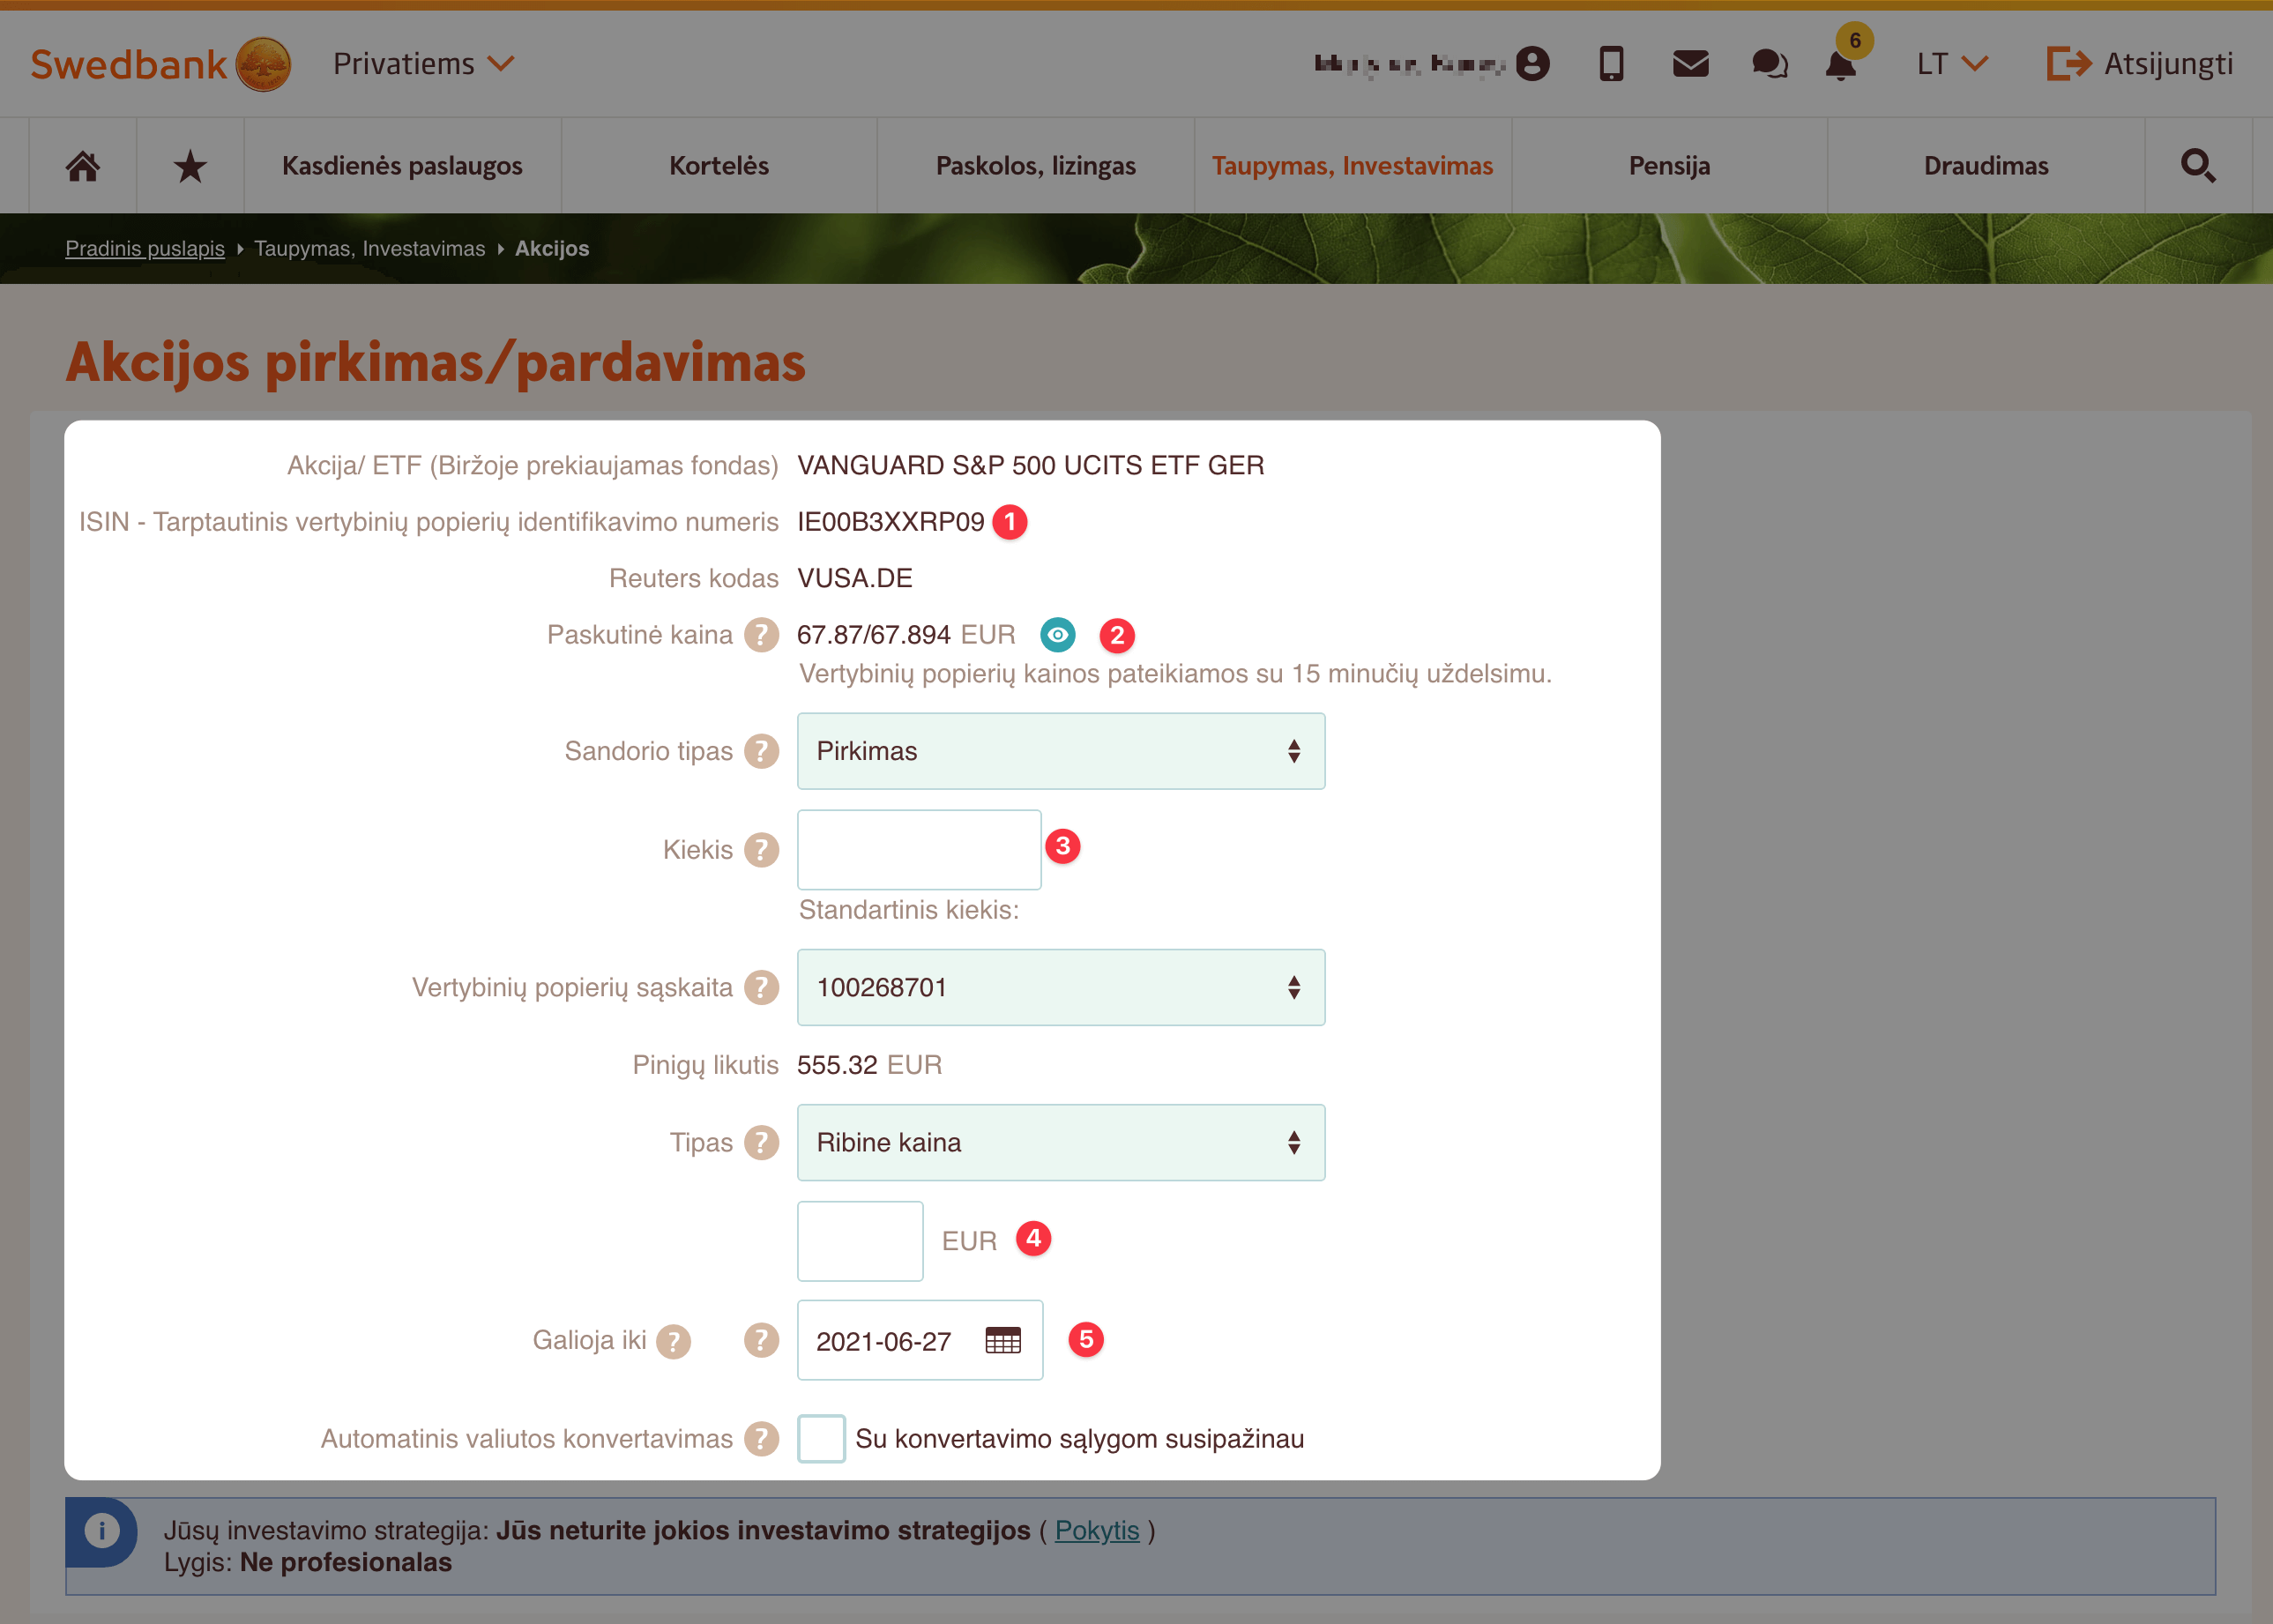Open Pensija menu
2273x1624 pixels.
[1669, 166]
